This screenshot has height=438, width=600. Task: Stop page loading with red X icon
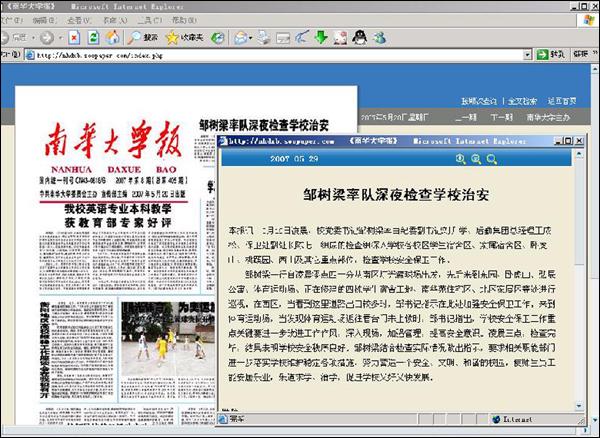coord(74,37)
